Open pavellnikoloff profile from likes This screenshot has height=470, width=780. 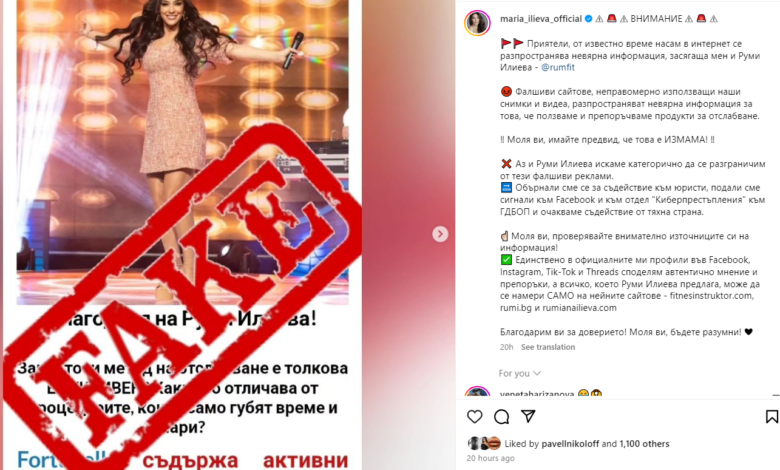570,444
